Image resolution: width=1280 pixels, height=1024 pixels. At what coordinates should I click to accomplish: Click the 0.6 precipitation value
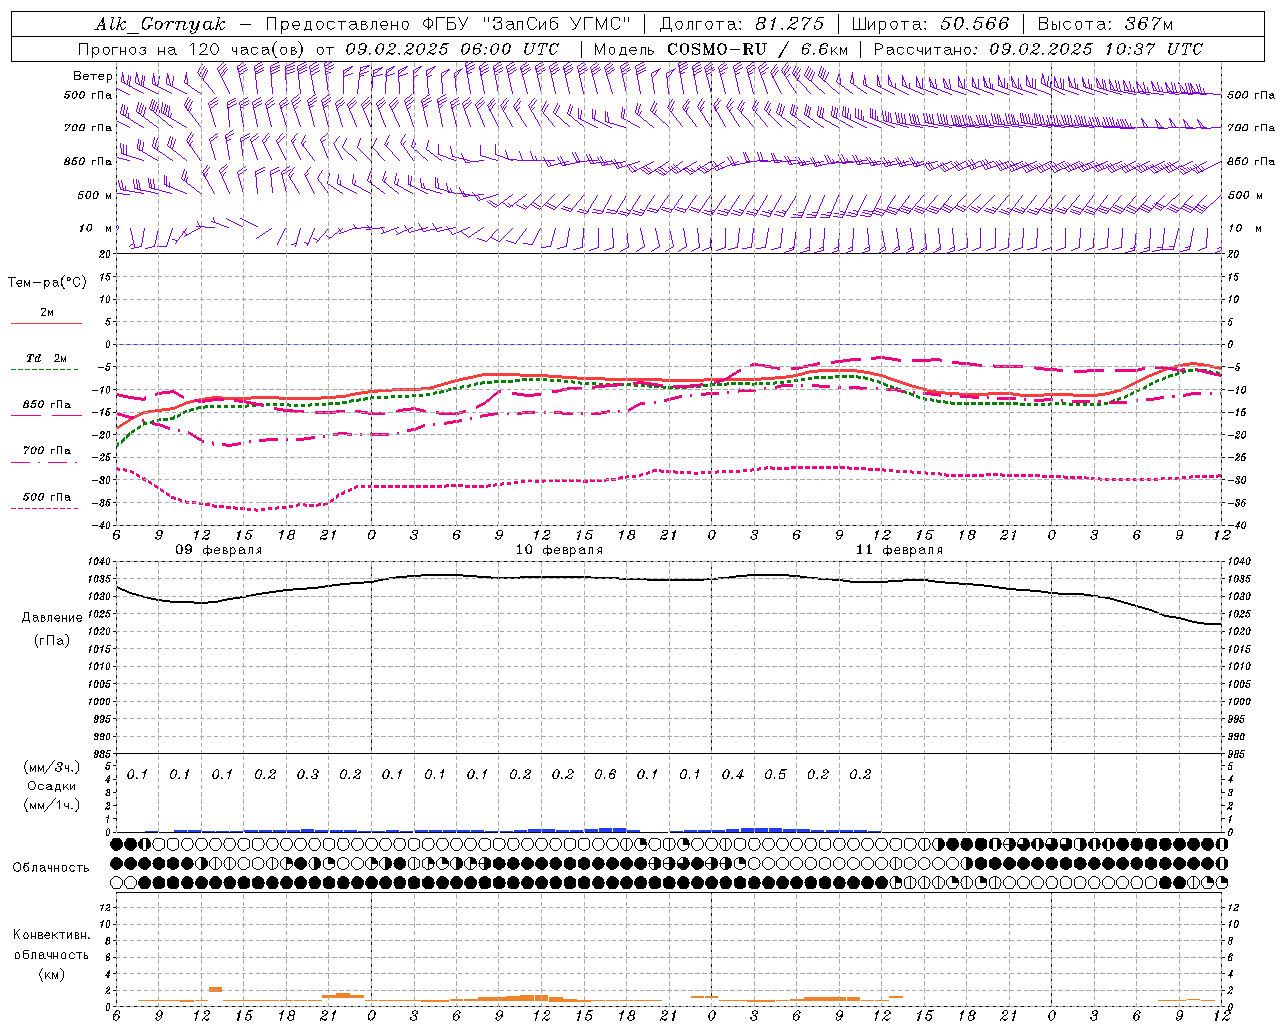click(605, 774)
